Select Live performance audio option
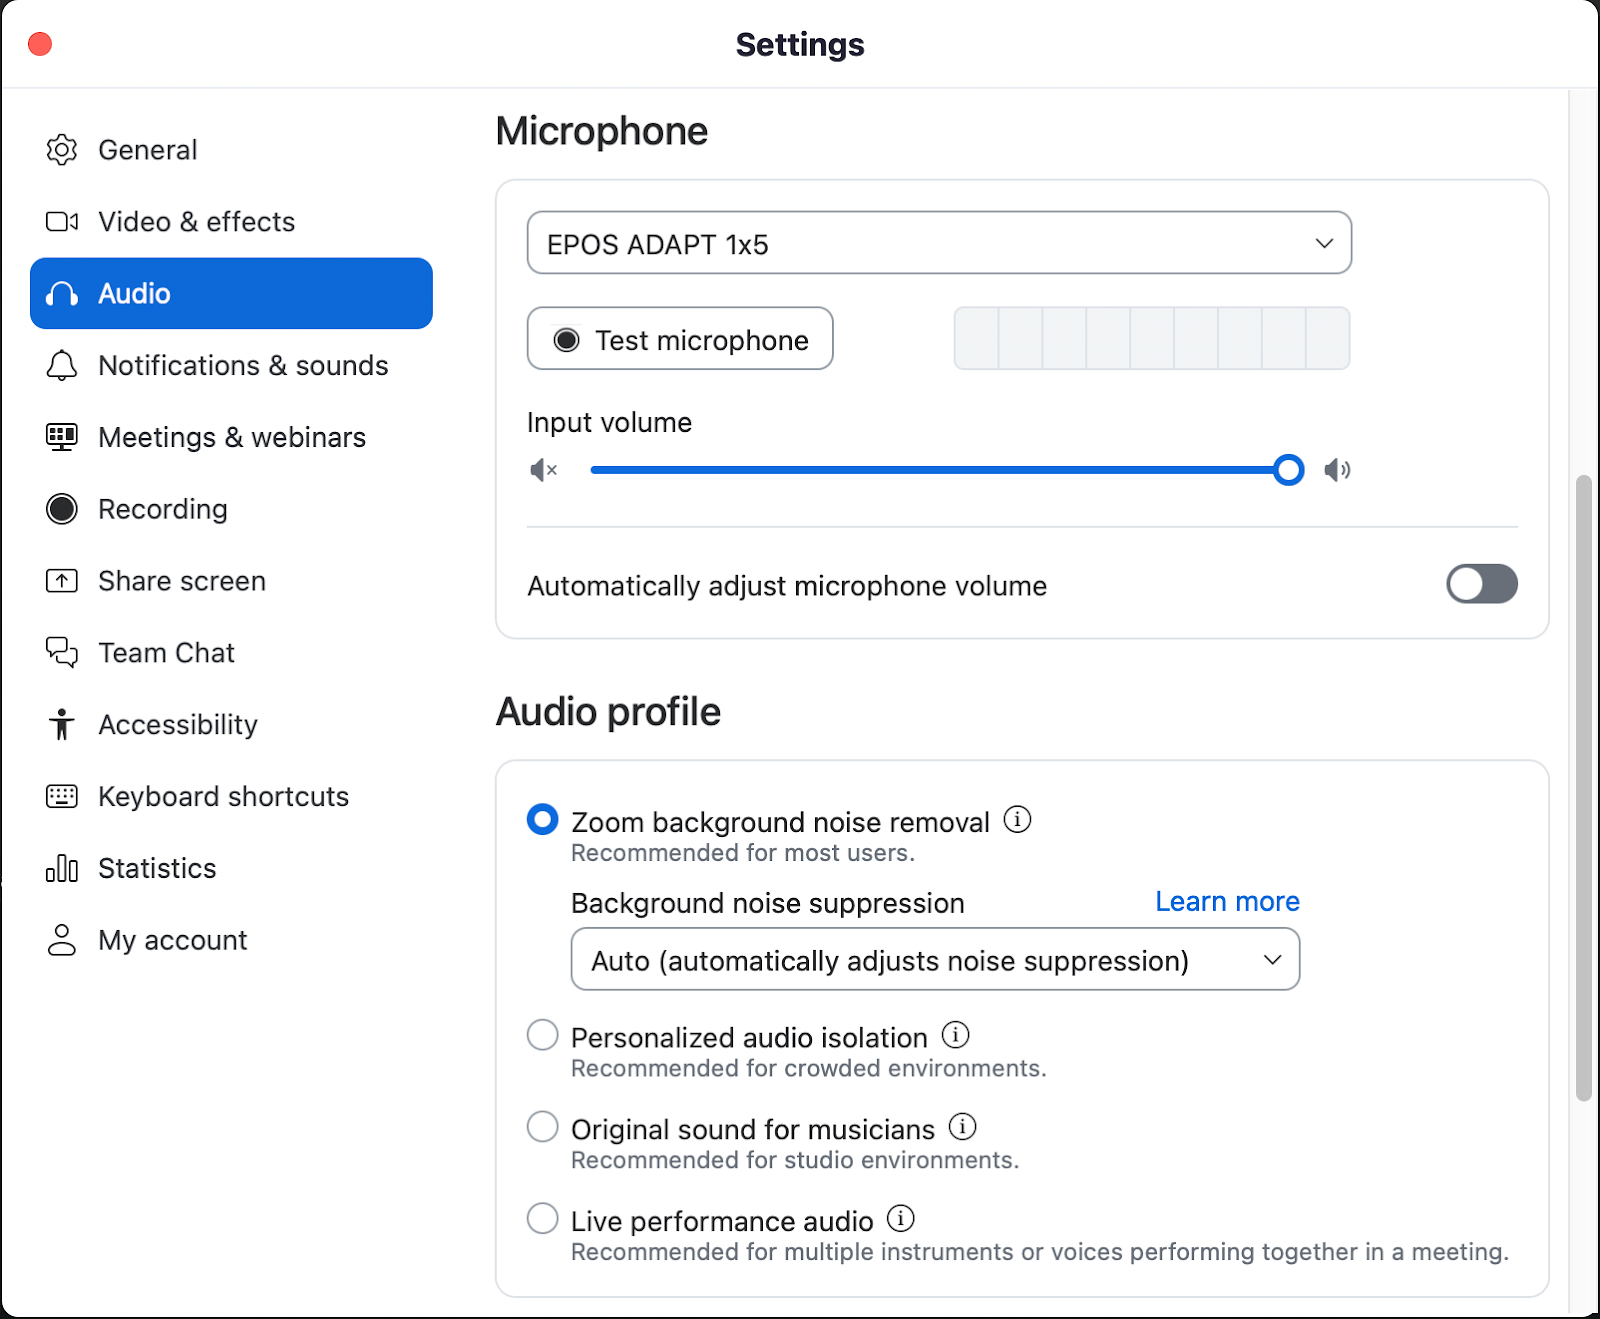This screenshot has height=1319, width=1600. (x=541, y=1218)
